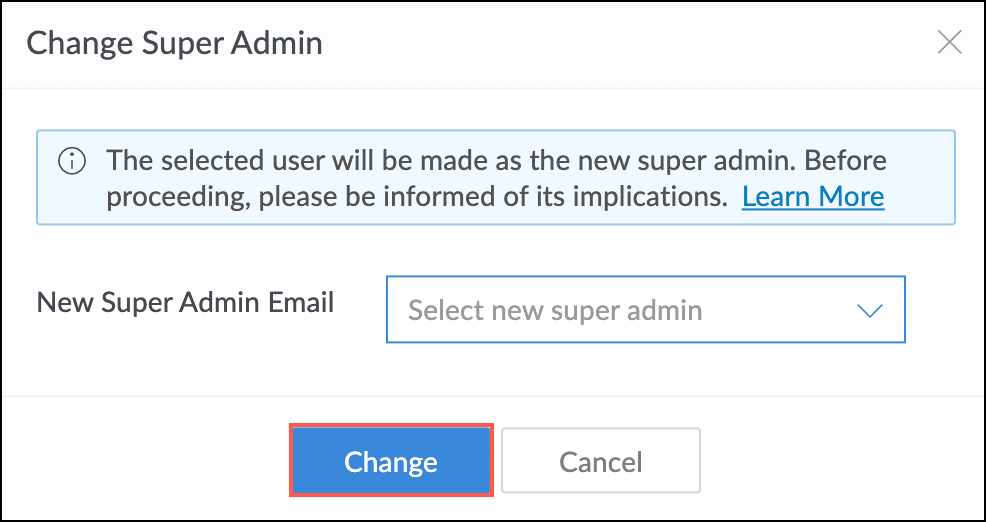Open the 'Select new super admin' combo box
The image size is (986, 522).
pyautogui.click(x=645, y=310)
